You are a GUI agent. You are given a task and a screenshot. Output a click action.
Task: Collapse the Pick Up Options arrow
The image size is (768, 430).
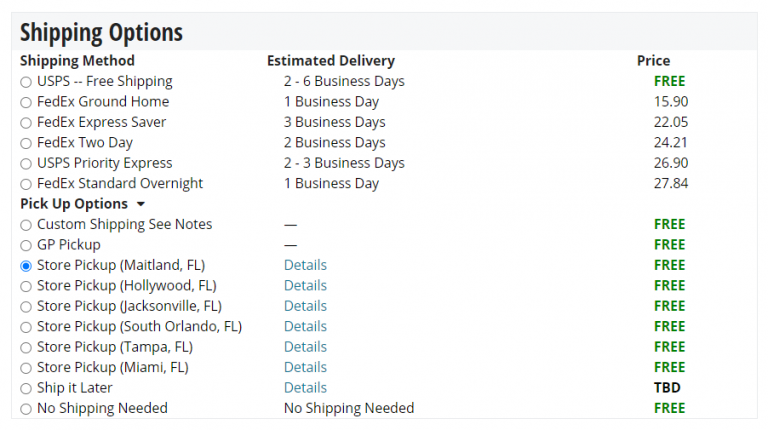(140, 204)
